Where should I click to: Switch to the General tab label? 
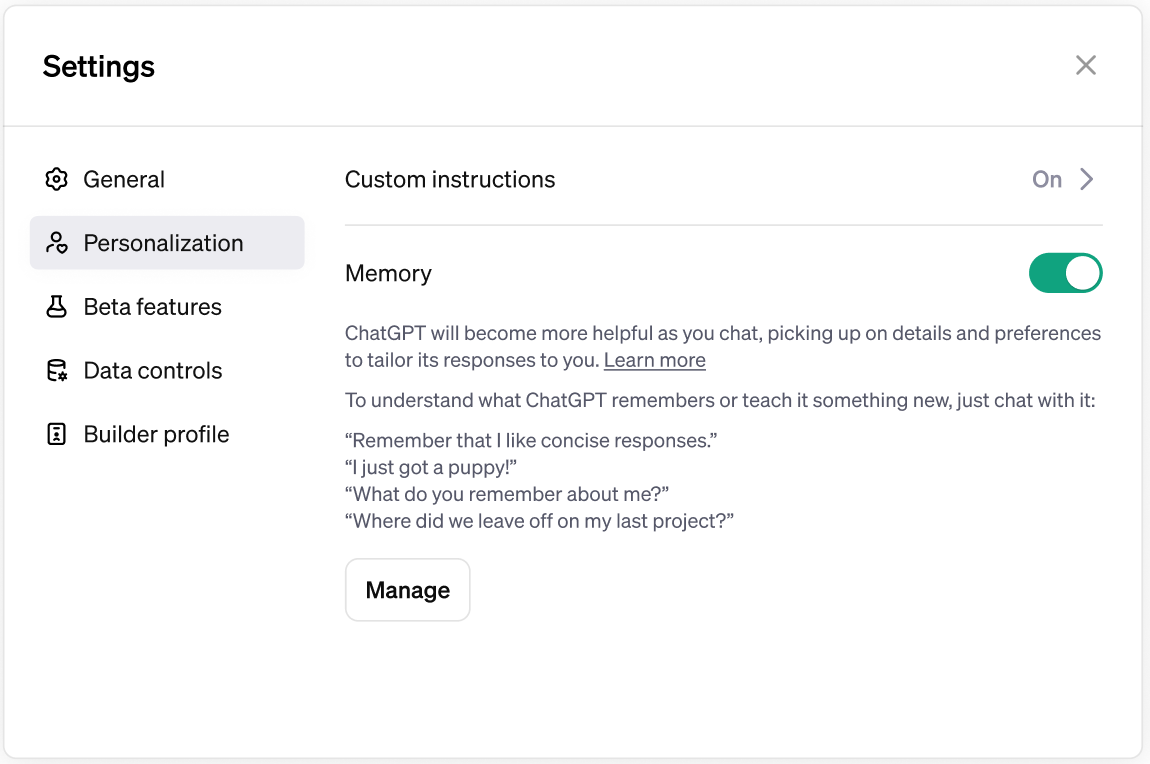tap(124, 180)
